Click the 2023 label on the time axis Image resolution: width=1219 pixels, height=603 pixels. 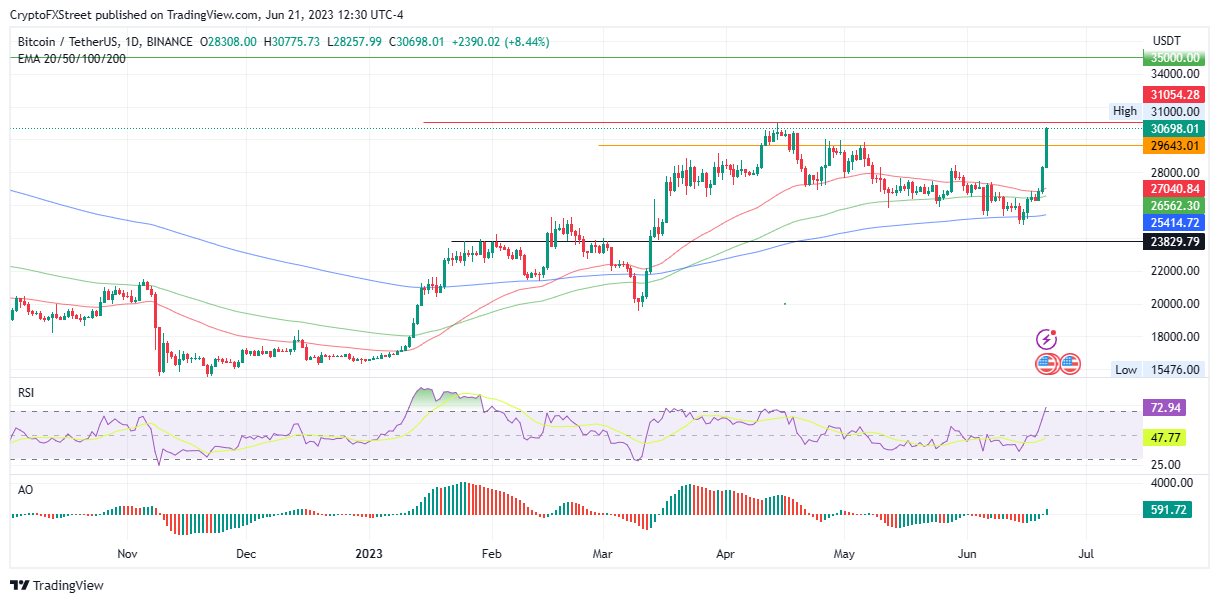point(369,553)
